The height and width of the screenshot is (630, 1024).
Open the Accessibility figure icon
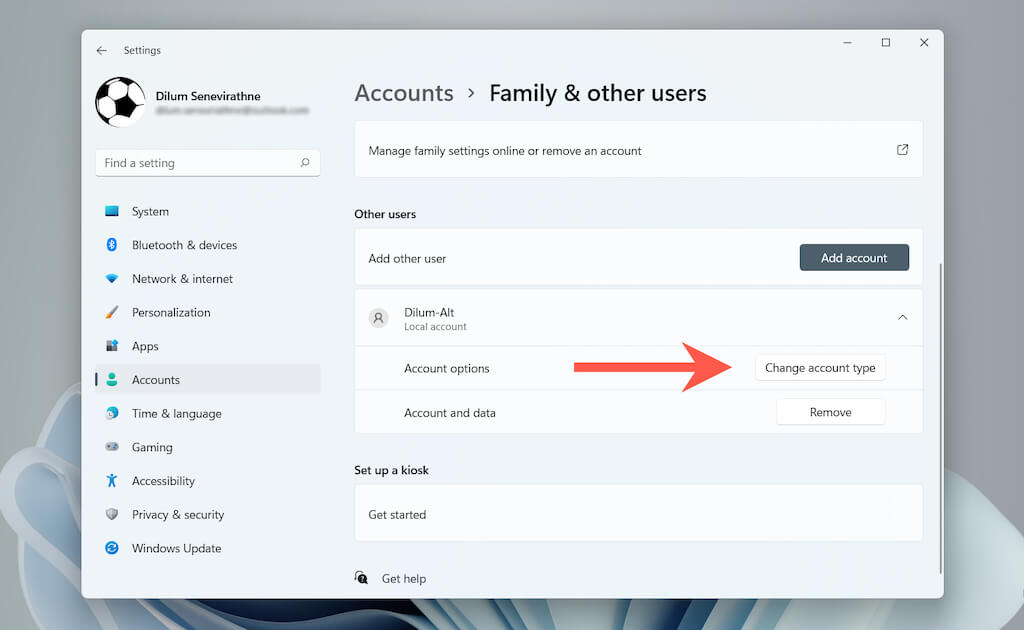pos(112,481)
